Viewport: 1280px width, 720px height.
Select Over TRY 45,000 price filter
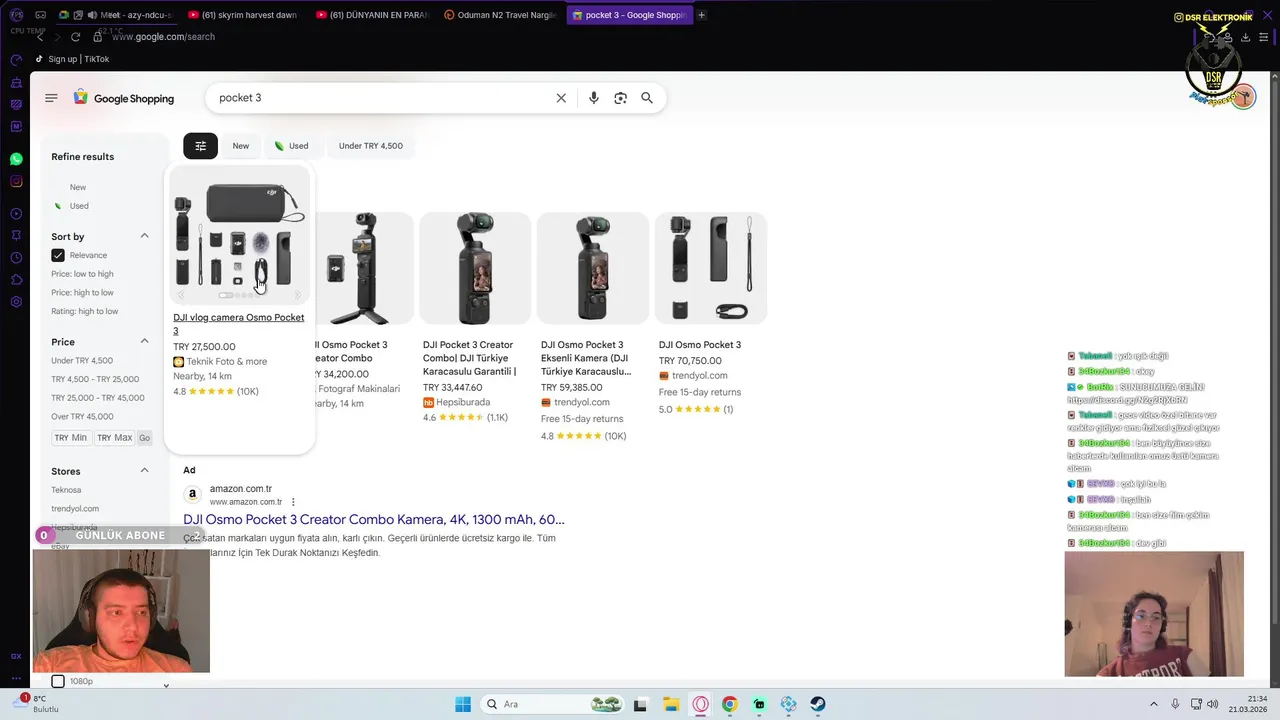(x=82, y=416)
